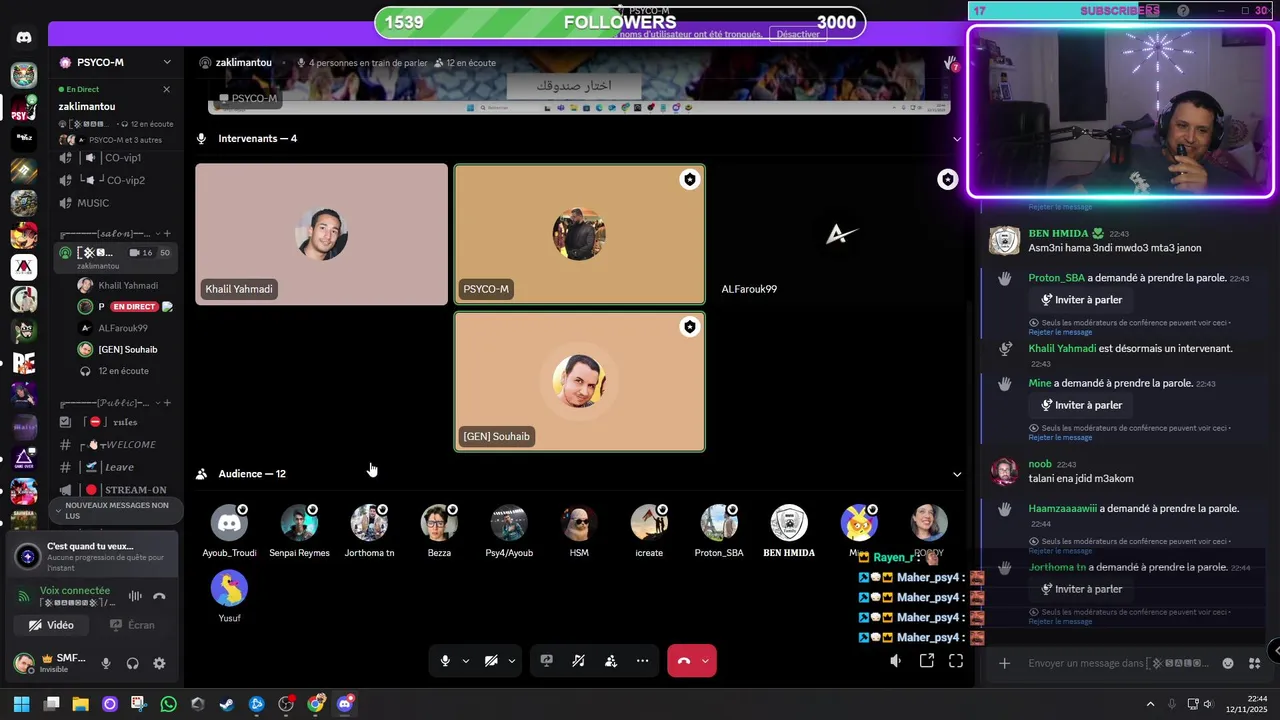Screen dimensions: 1280x720
Task: Reject message under Proton_SBA request
Action: (x=1060, y=332)
